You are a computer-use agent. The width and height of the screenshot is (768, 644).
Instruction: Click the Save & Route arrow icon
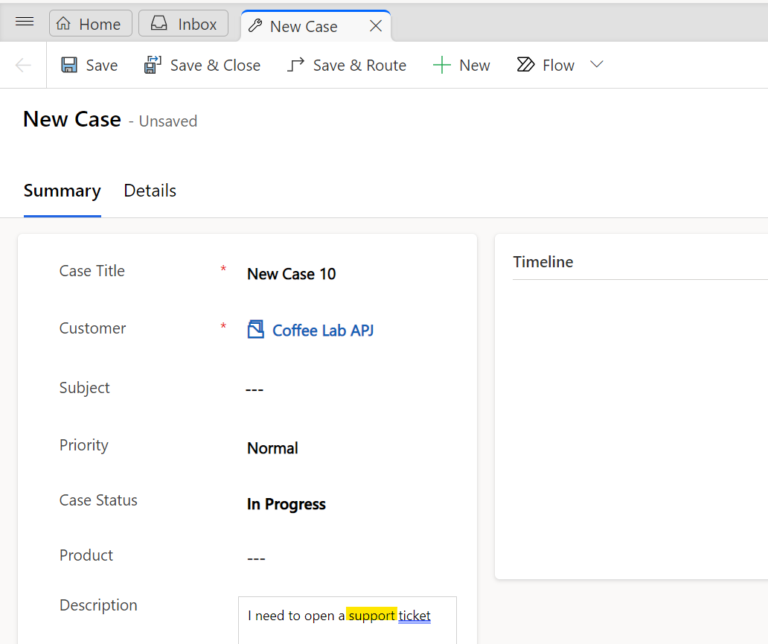[295, 65]
